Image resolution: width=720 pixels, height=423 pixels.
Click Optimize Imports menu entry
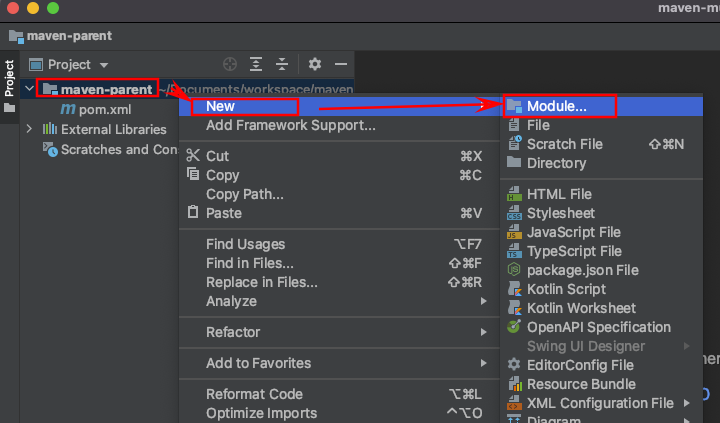click(339, 413)
